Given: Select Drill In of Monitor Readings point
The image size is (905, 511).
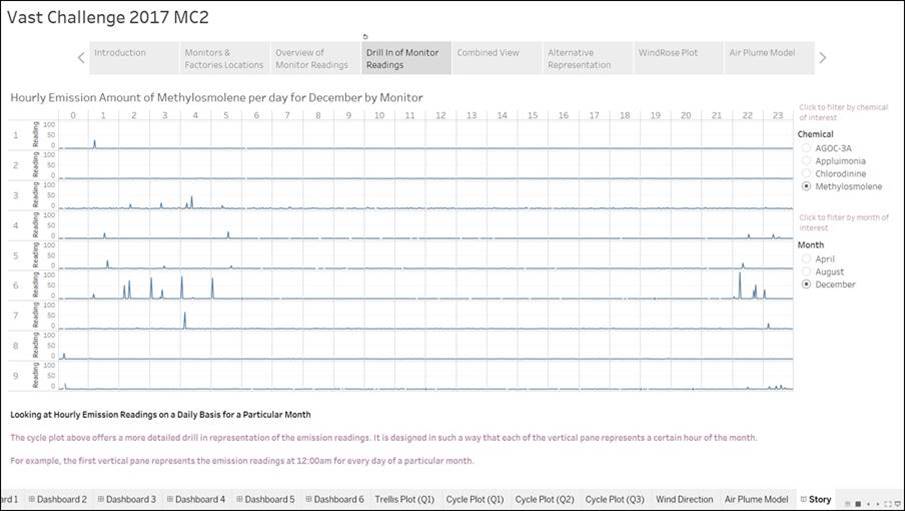Looking at the screenshot, I should tap(406, 58).
